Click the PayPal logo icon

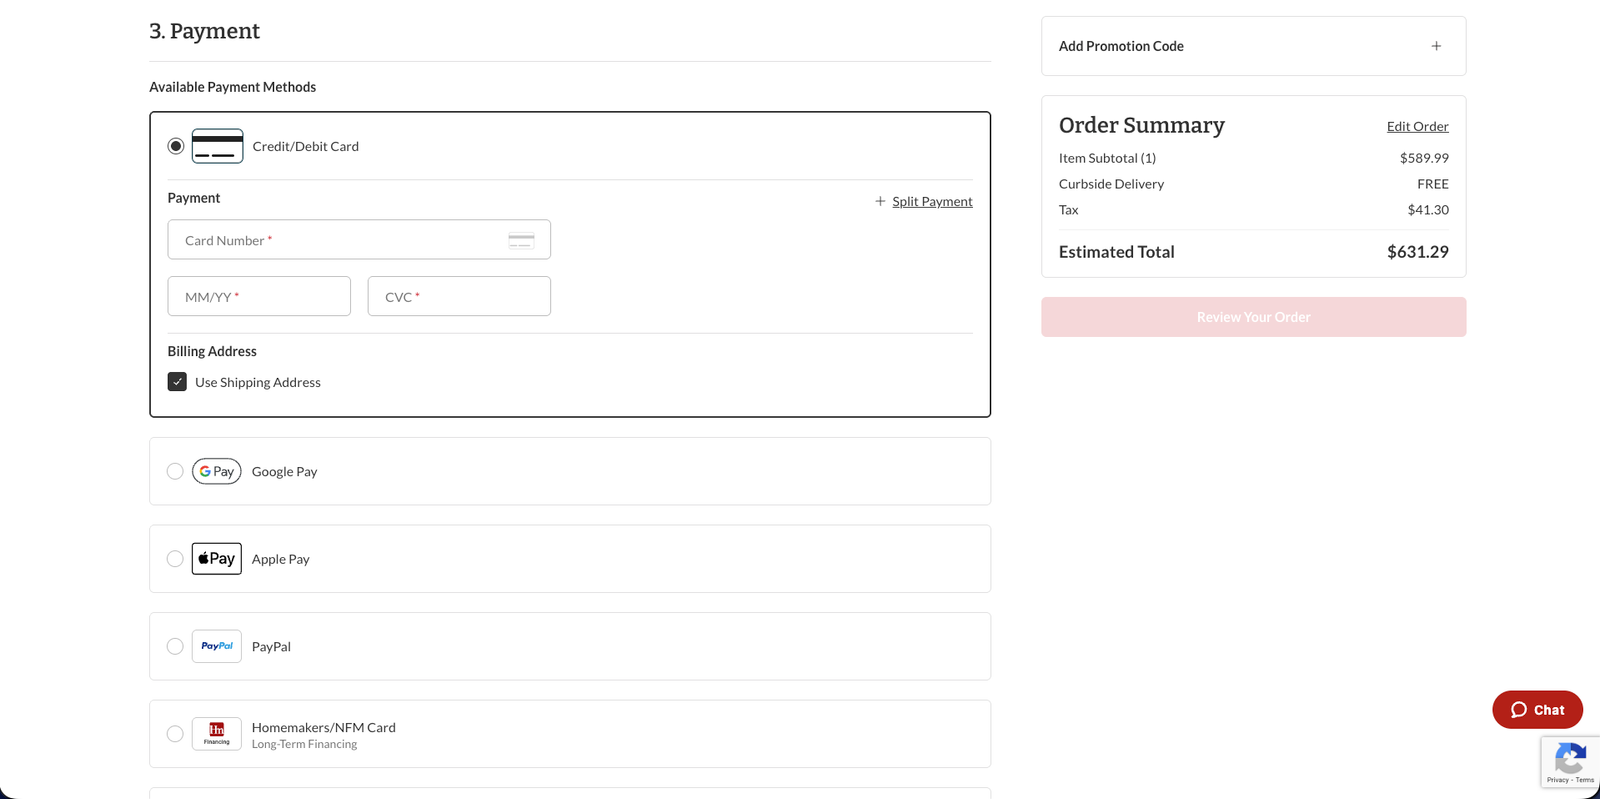217,646
